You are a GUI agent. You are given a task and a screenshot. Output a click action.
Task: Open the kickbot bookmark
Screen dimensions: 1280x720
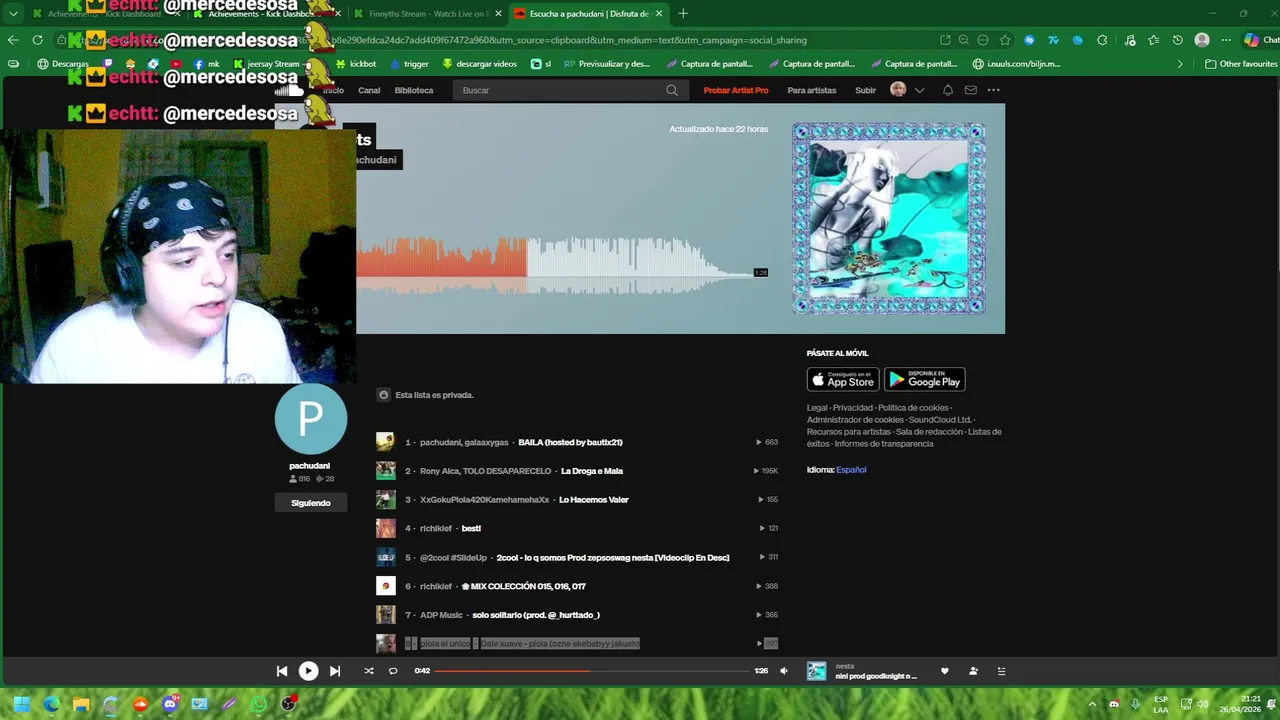355,64
